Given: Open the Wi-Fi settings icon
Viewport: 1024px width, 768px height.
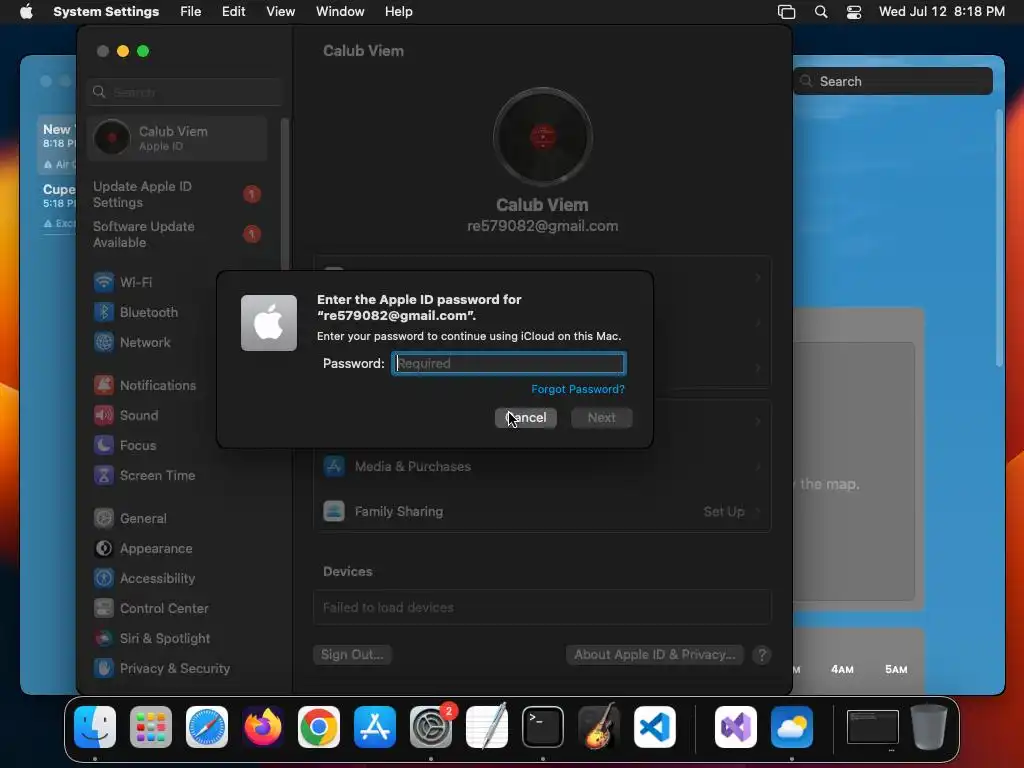Looking at the screenshot, I should [x=103, y=282].
